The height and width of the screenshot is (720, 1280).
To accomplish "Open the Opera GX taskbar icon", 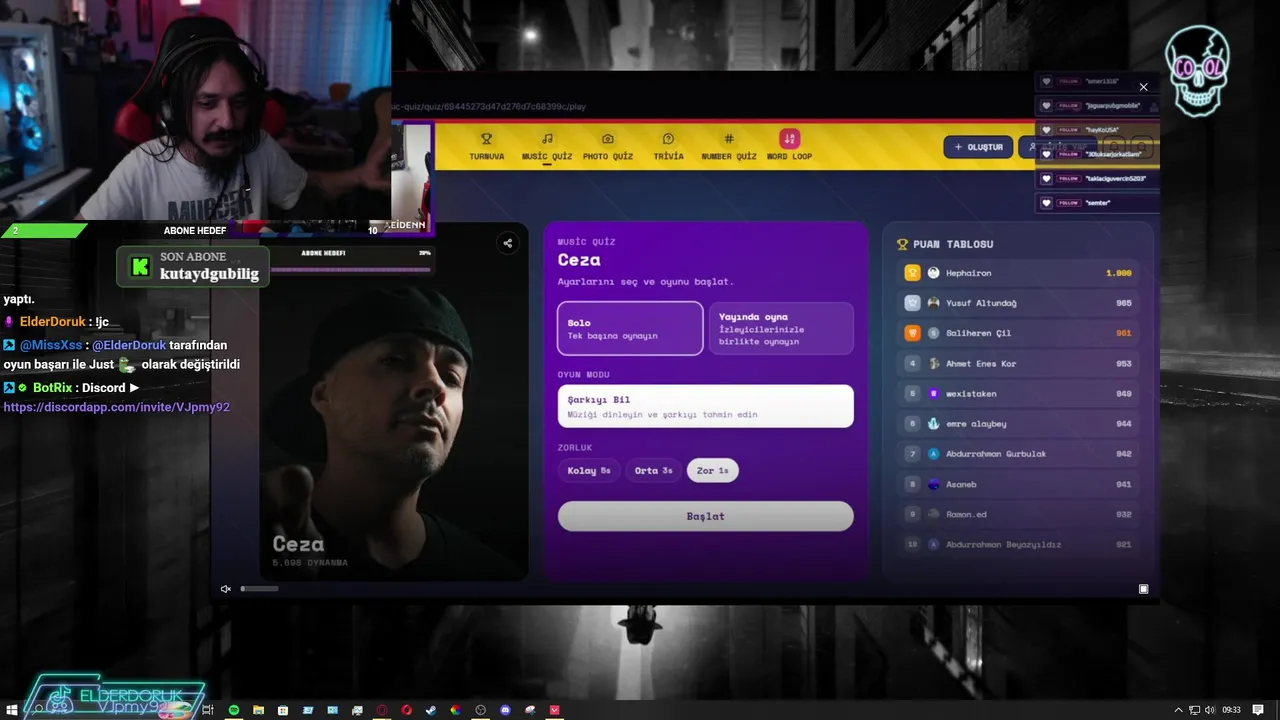I will (x=382, y=710).
